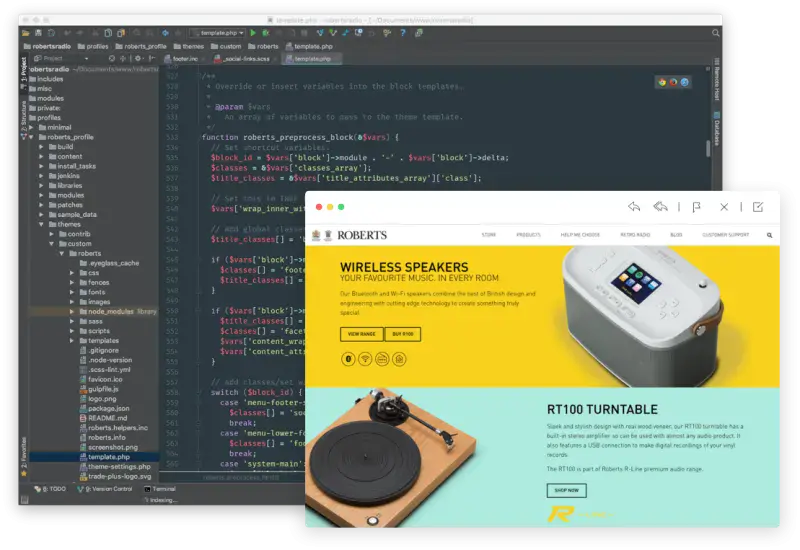Click the Save All icon in the toolbar
Screen dimensions: 800x550
click(x=38, y=33)
